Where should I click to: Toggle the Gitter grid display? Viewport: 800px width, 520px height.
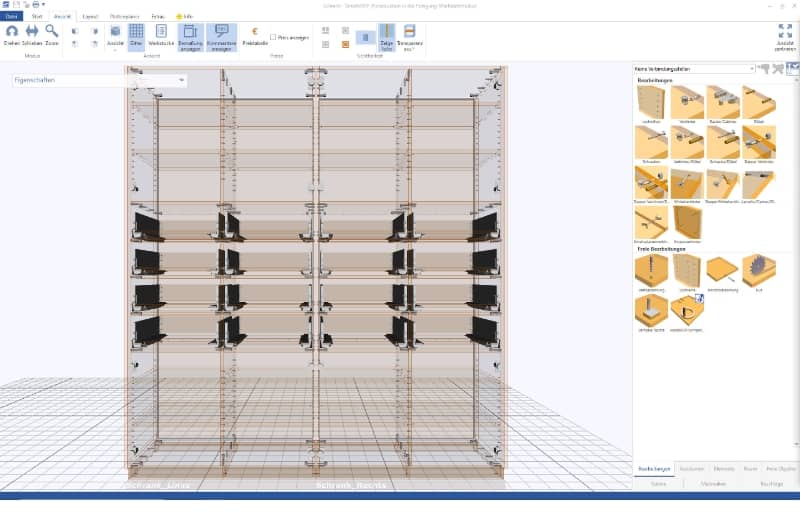coord(136,36)
